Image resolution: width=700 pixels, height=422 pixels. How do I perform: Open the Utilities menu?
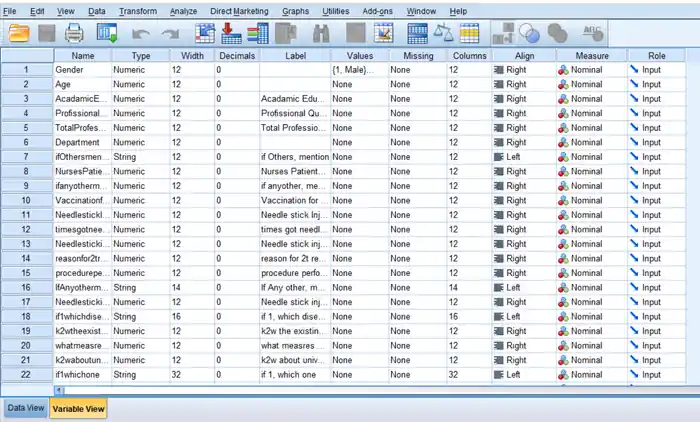click(335, 11)
